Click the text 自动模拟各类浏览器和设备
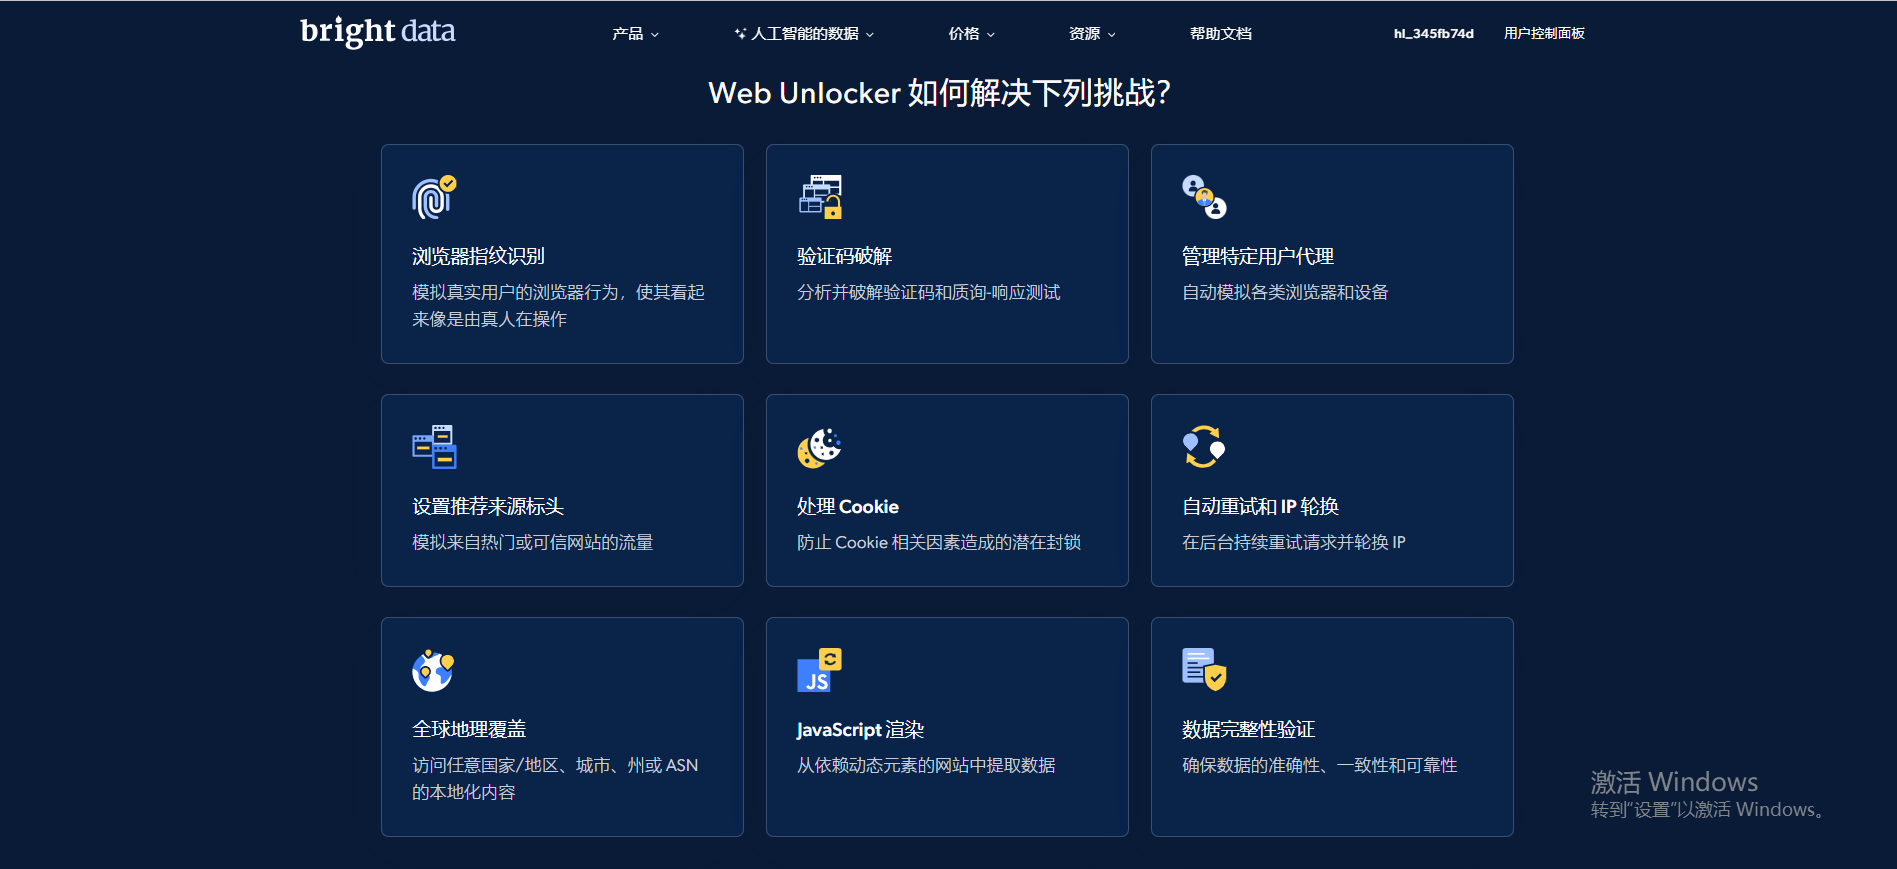The height and width of the screenshot is (869, 1897). (x=1285, y=292)
